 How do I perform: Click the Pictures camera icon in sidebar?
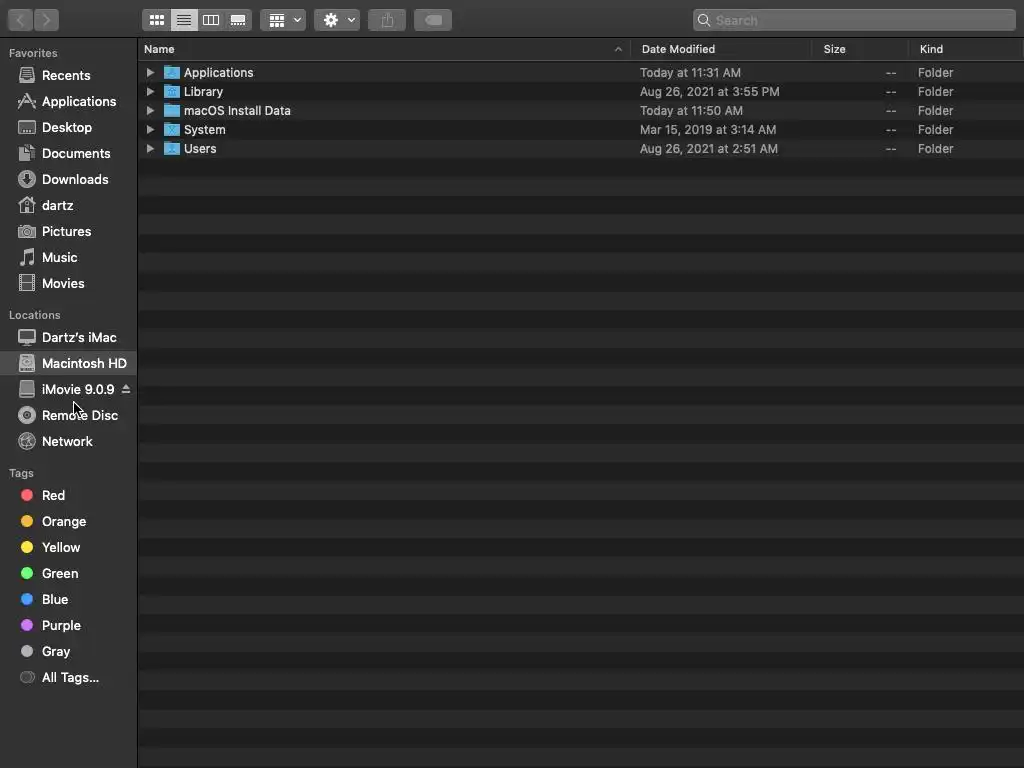pos(27,231)
